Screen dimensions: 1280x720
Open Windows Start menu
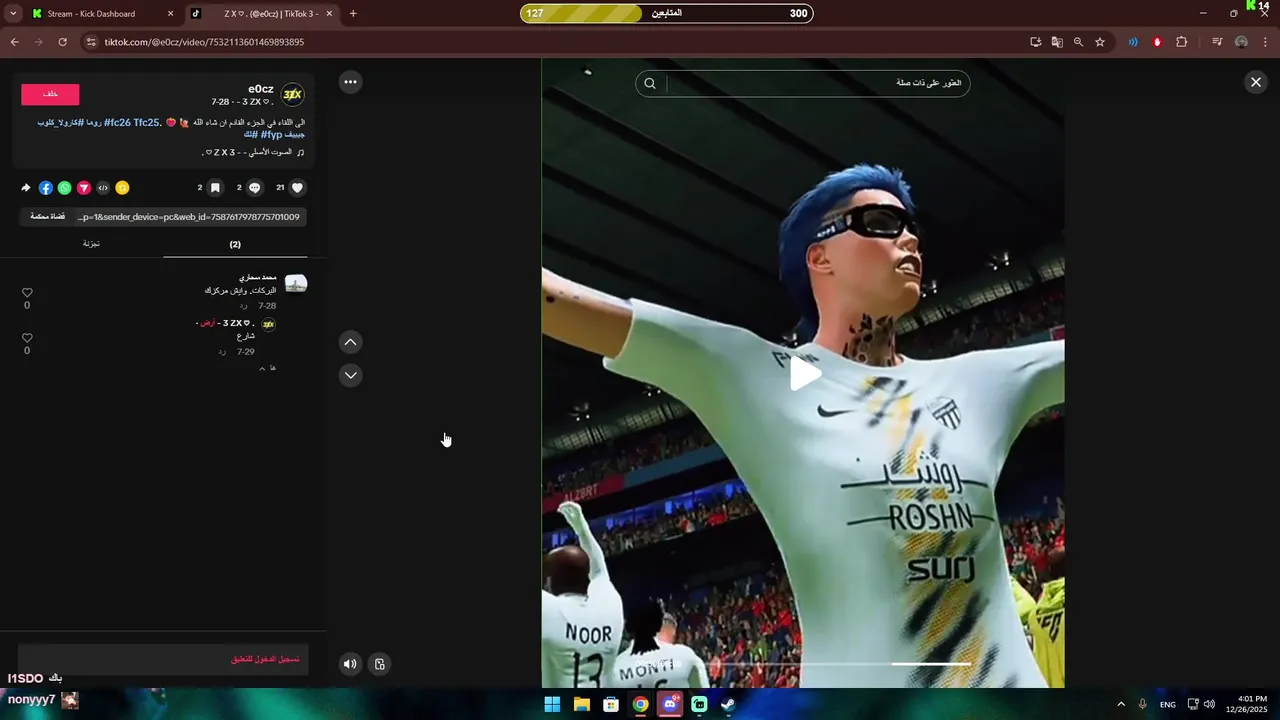point(552,704)
